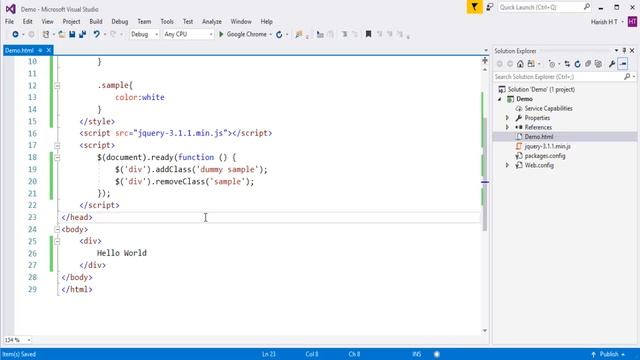Refresh the Solution Explorer

(577, 64)
